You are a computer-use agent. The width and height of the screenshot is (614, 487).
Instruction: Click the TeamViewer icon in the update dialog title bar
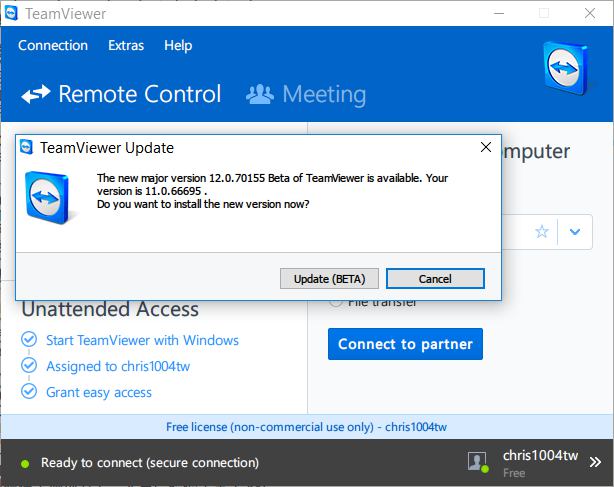point(27,148)
